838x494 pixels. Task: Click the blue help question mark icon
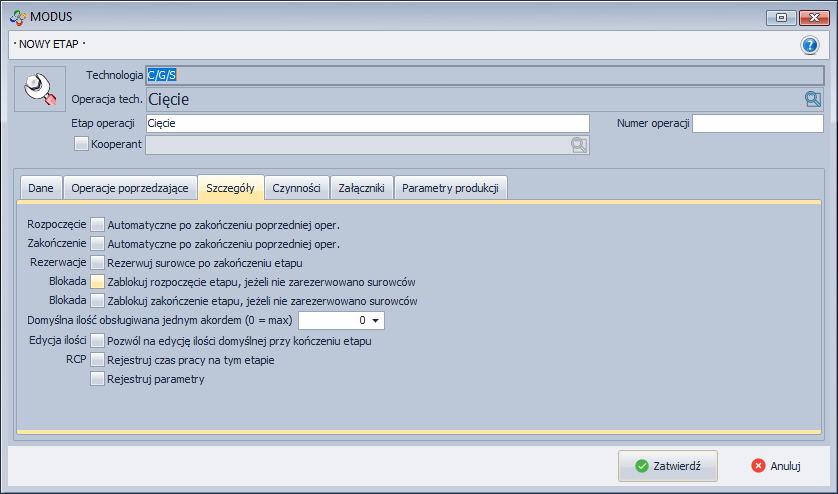pos(810,45)
